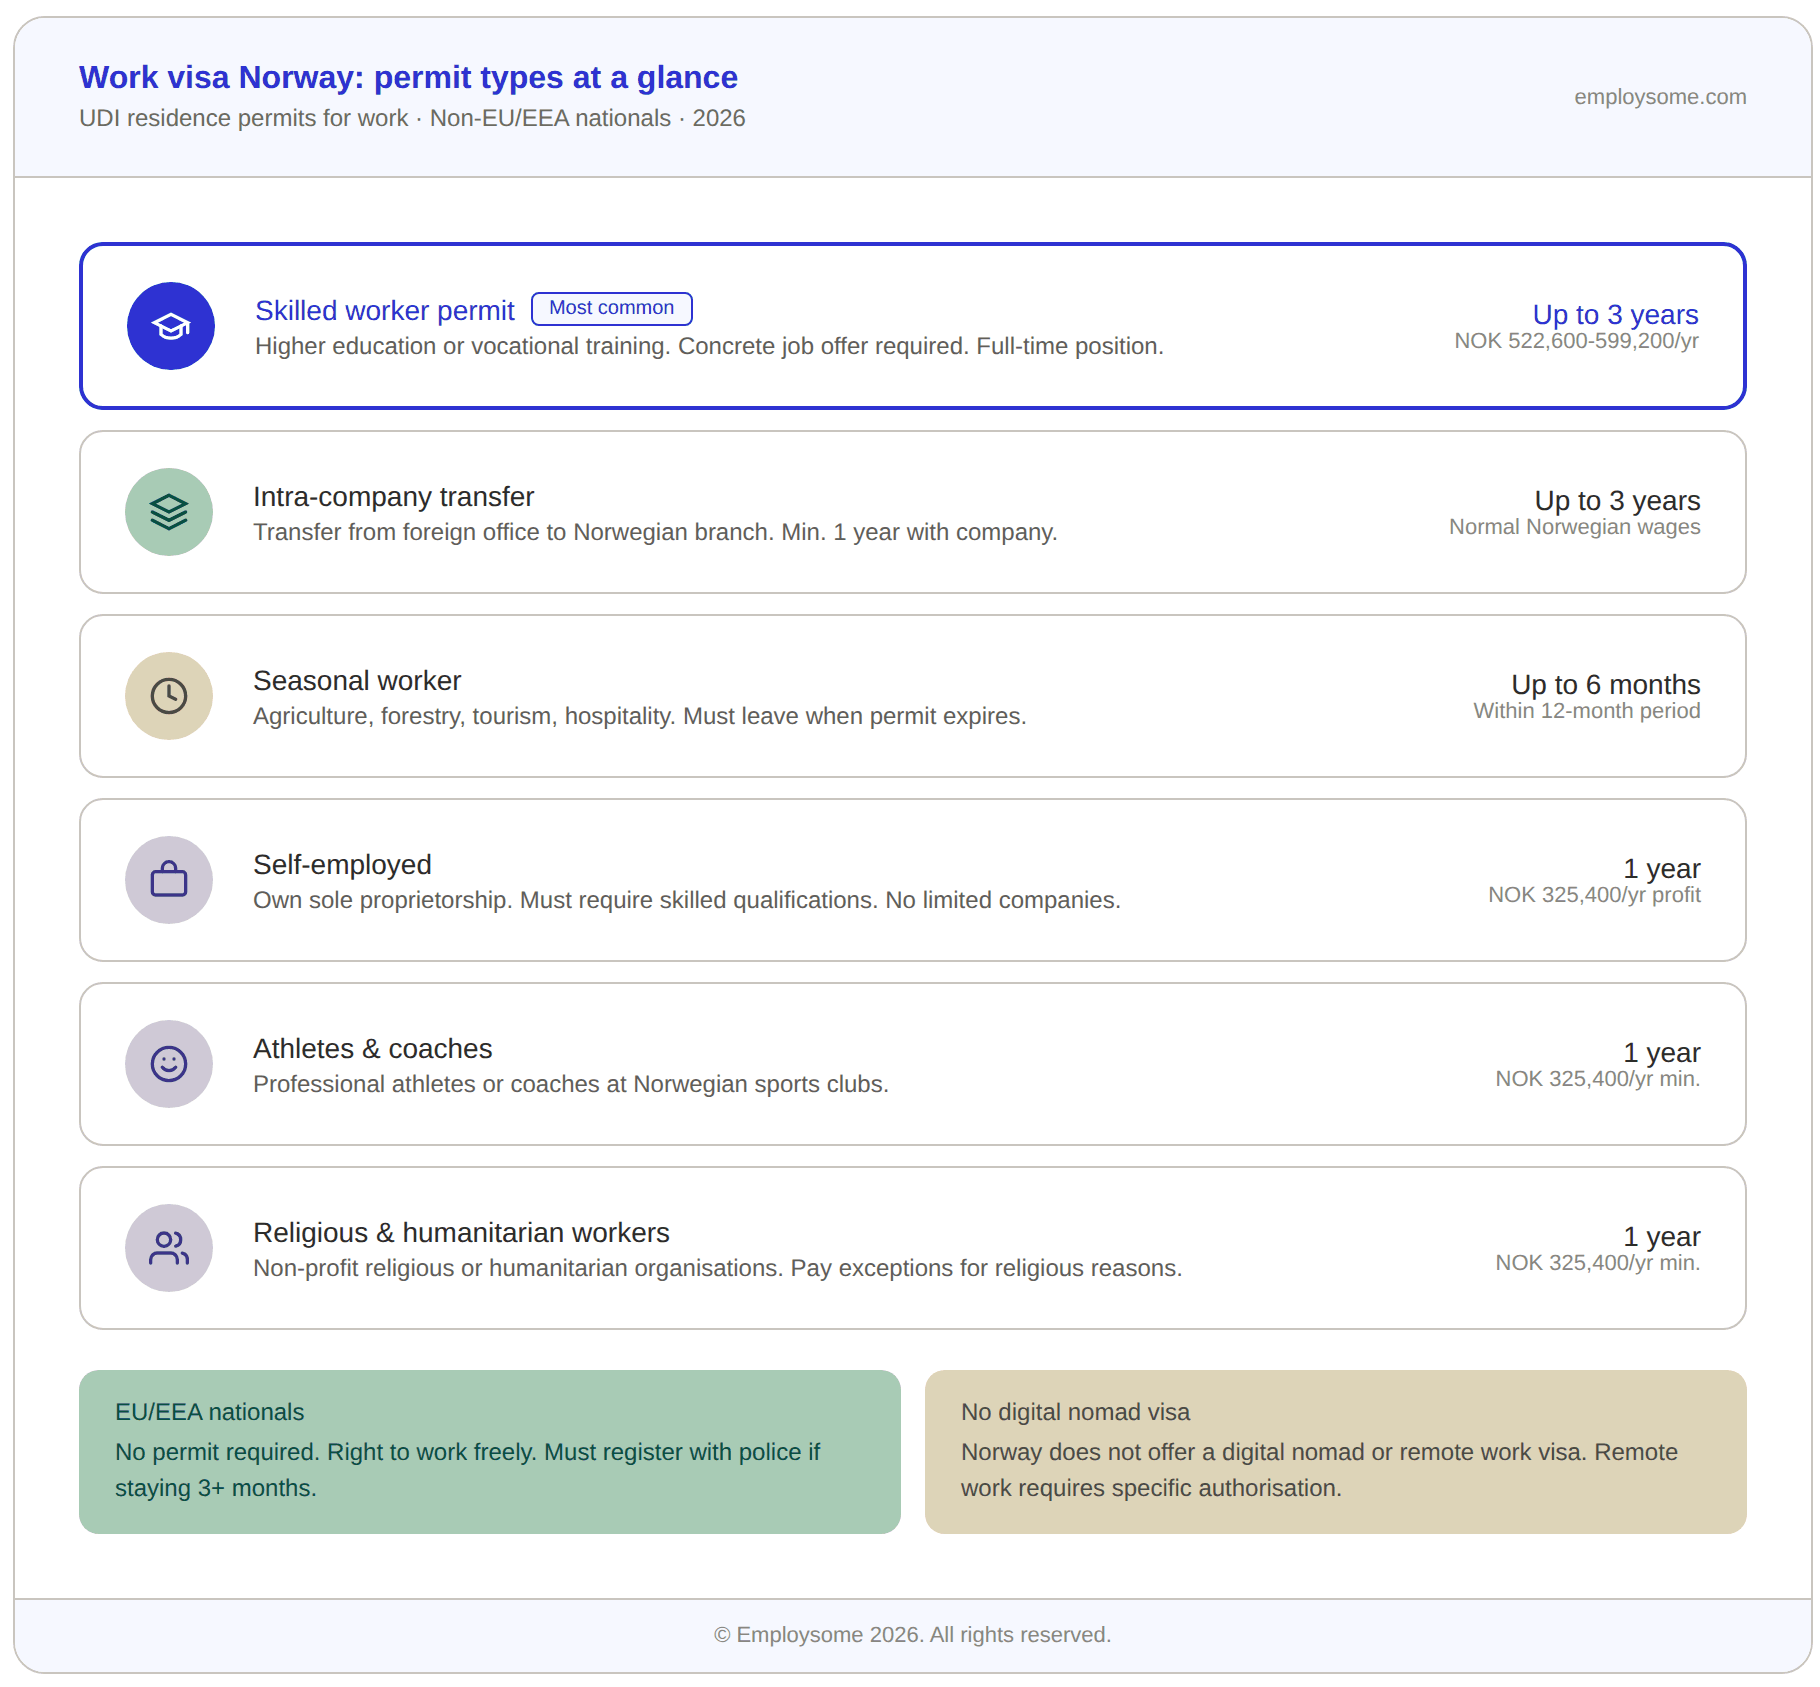1820x1687 pixels.
Task: Click the Employsome 2026 copyright footer
Action: (912, 1634)
